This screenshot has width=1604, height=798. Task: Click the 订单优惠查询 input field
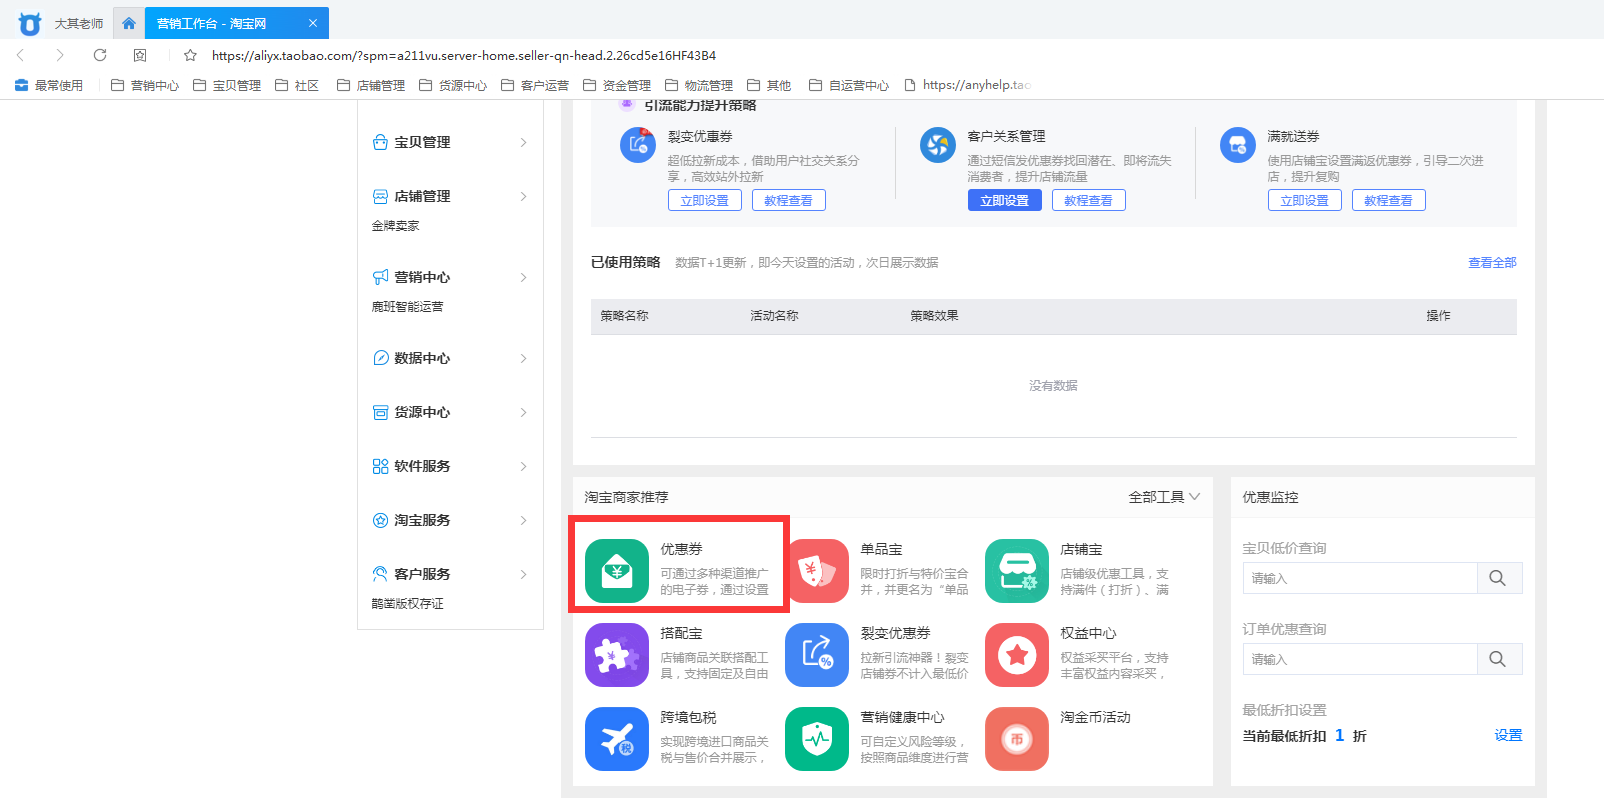click(x=1359, y=659)
